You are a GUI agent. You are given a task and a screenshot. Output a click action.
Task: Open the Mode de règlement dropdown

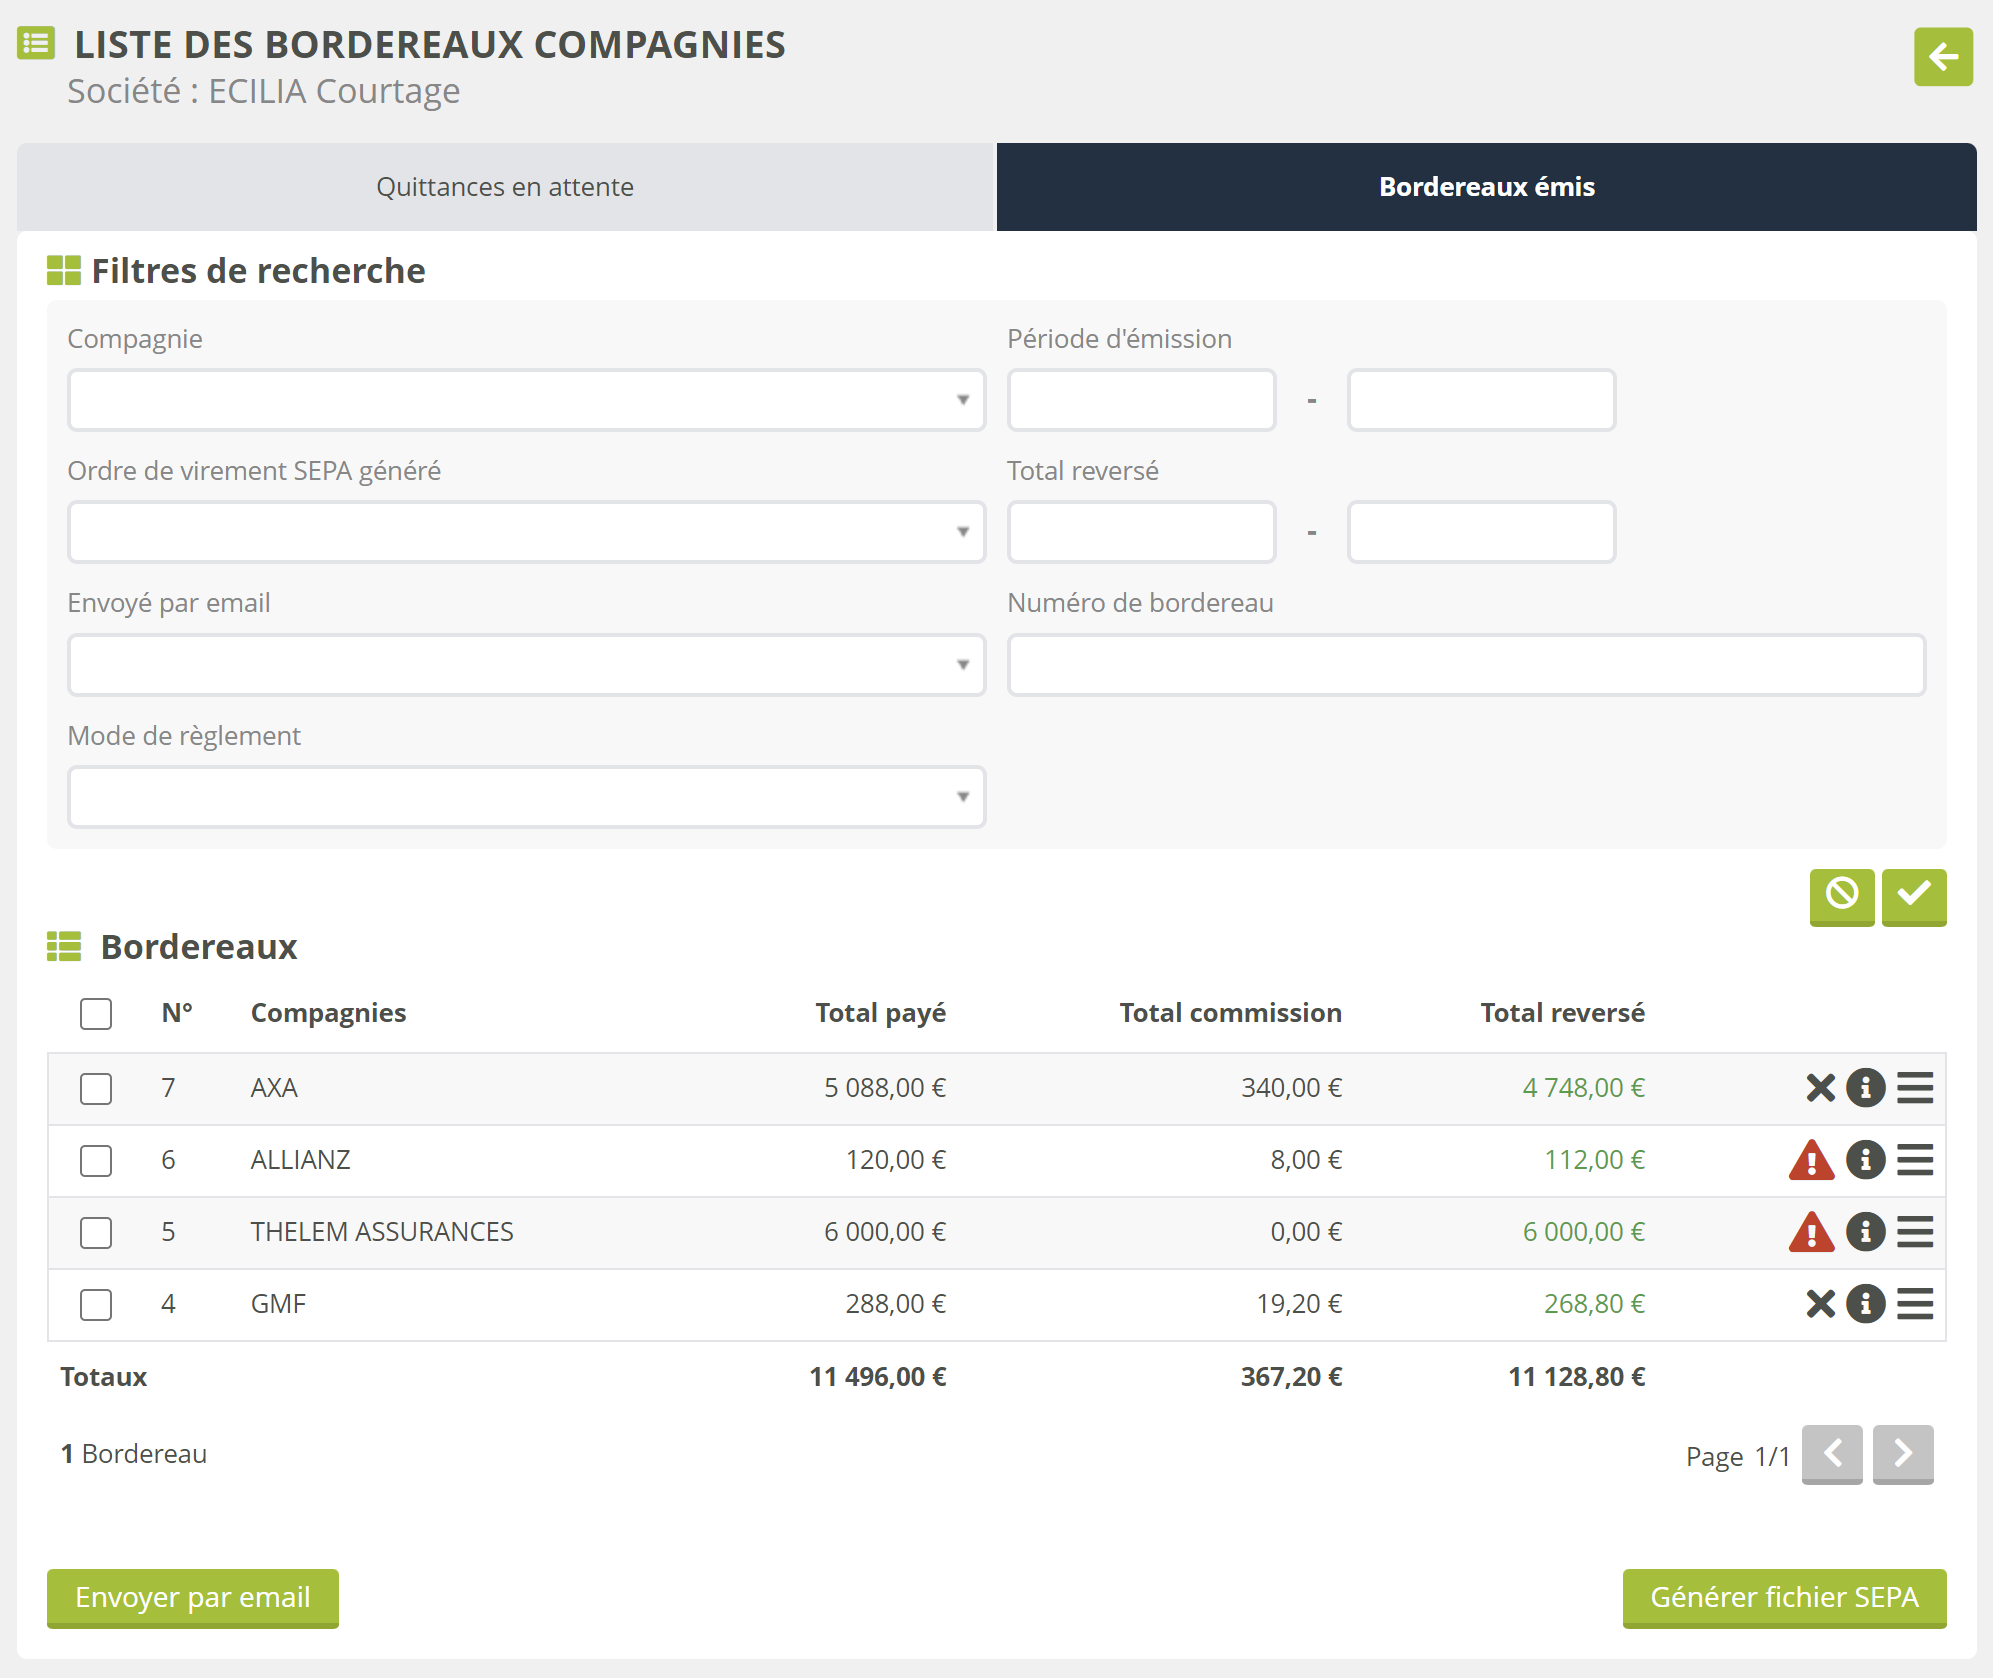click(526, 797)
